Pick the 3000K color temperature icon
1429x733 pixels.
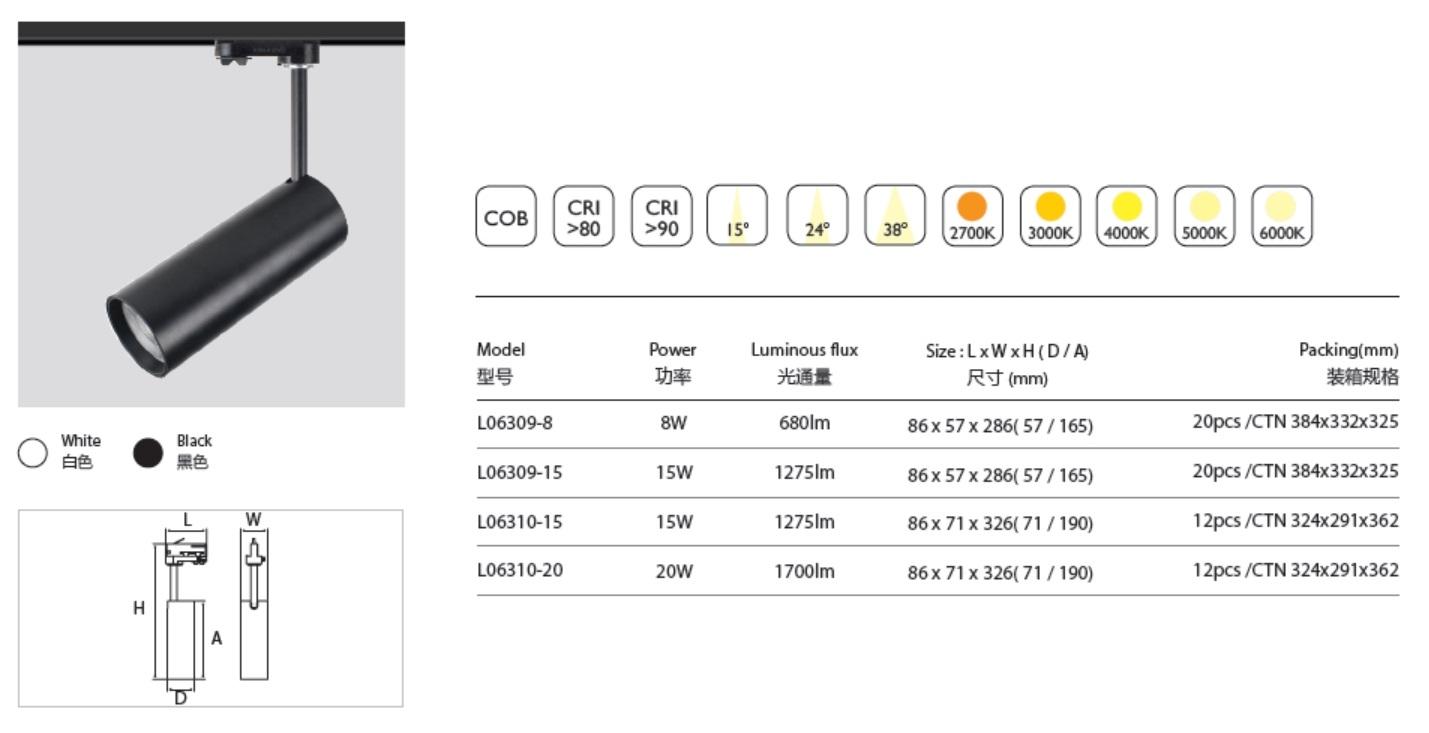[x=1050, y=216]
